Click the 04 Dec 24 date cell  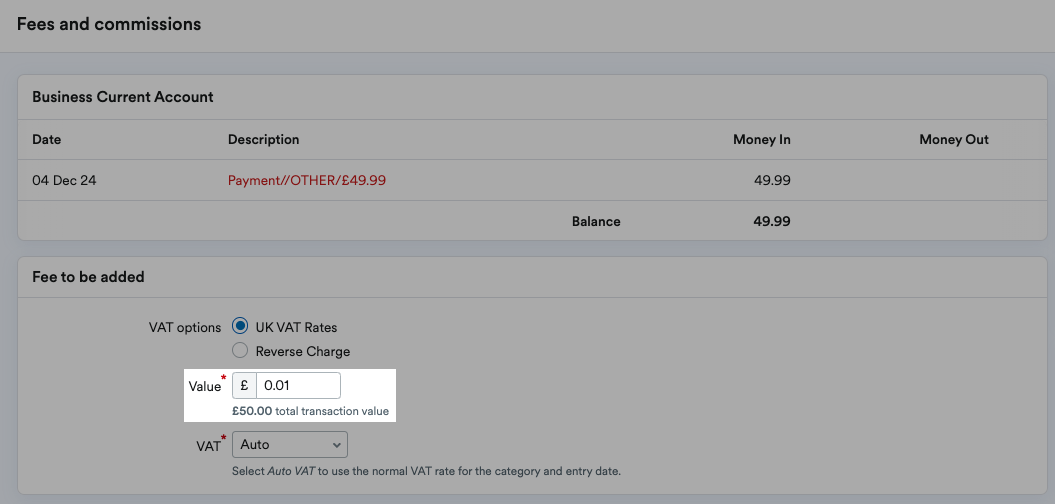64,180
